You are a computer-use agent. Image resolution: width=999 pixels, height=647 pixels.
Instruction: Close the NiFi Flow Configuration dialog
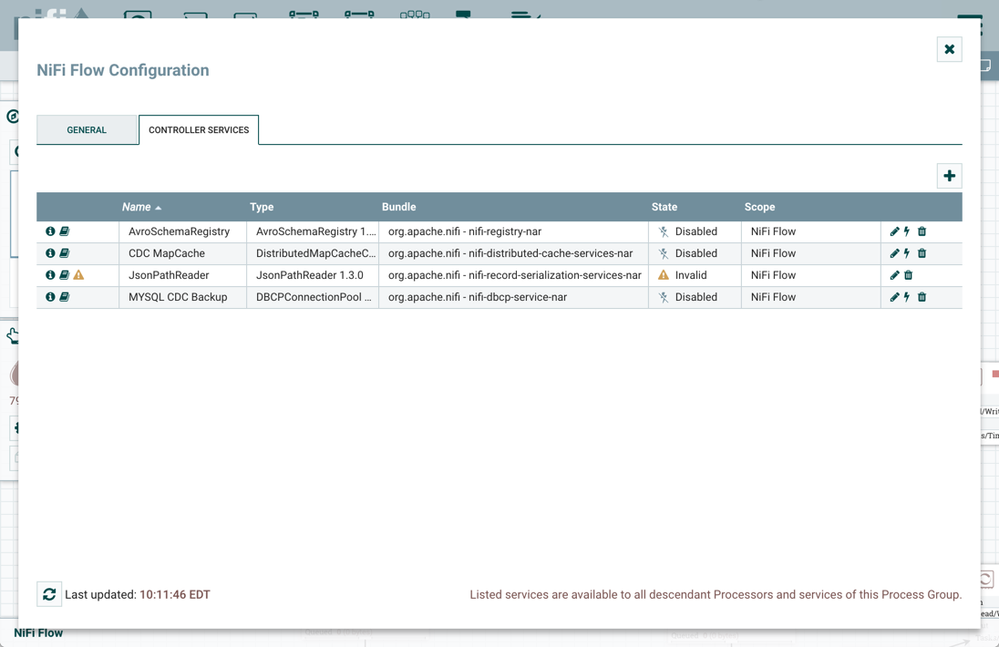[949, 49]
